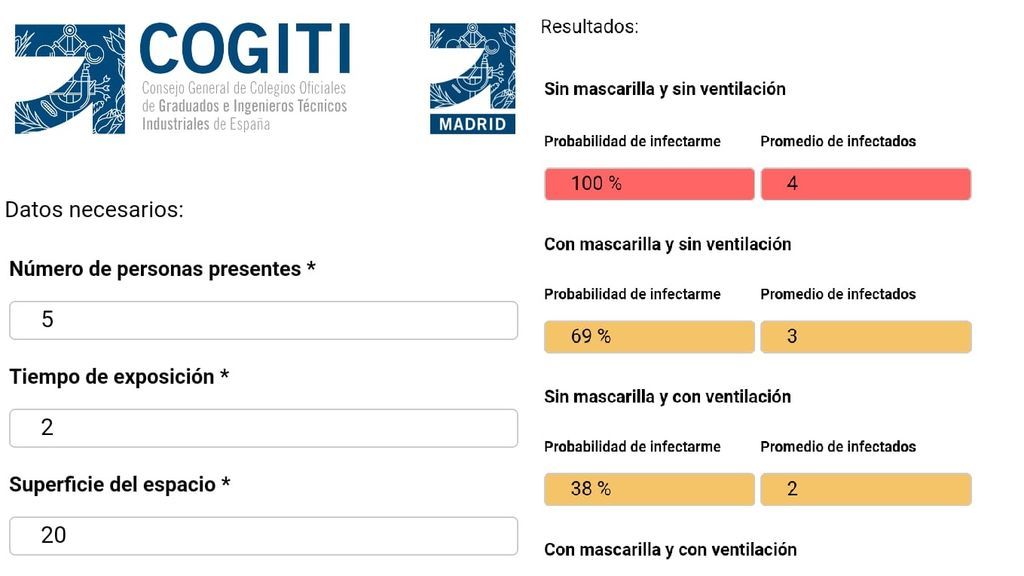The width and height of the screenshot is (1024, 576).
Task: Click the COGITI Madrid logo icon
Action: (x=472, y=79)
